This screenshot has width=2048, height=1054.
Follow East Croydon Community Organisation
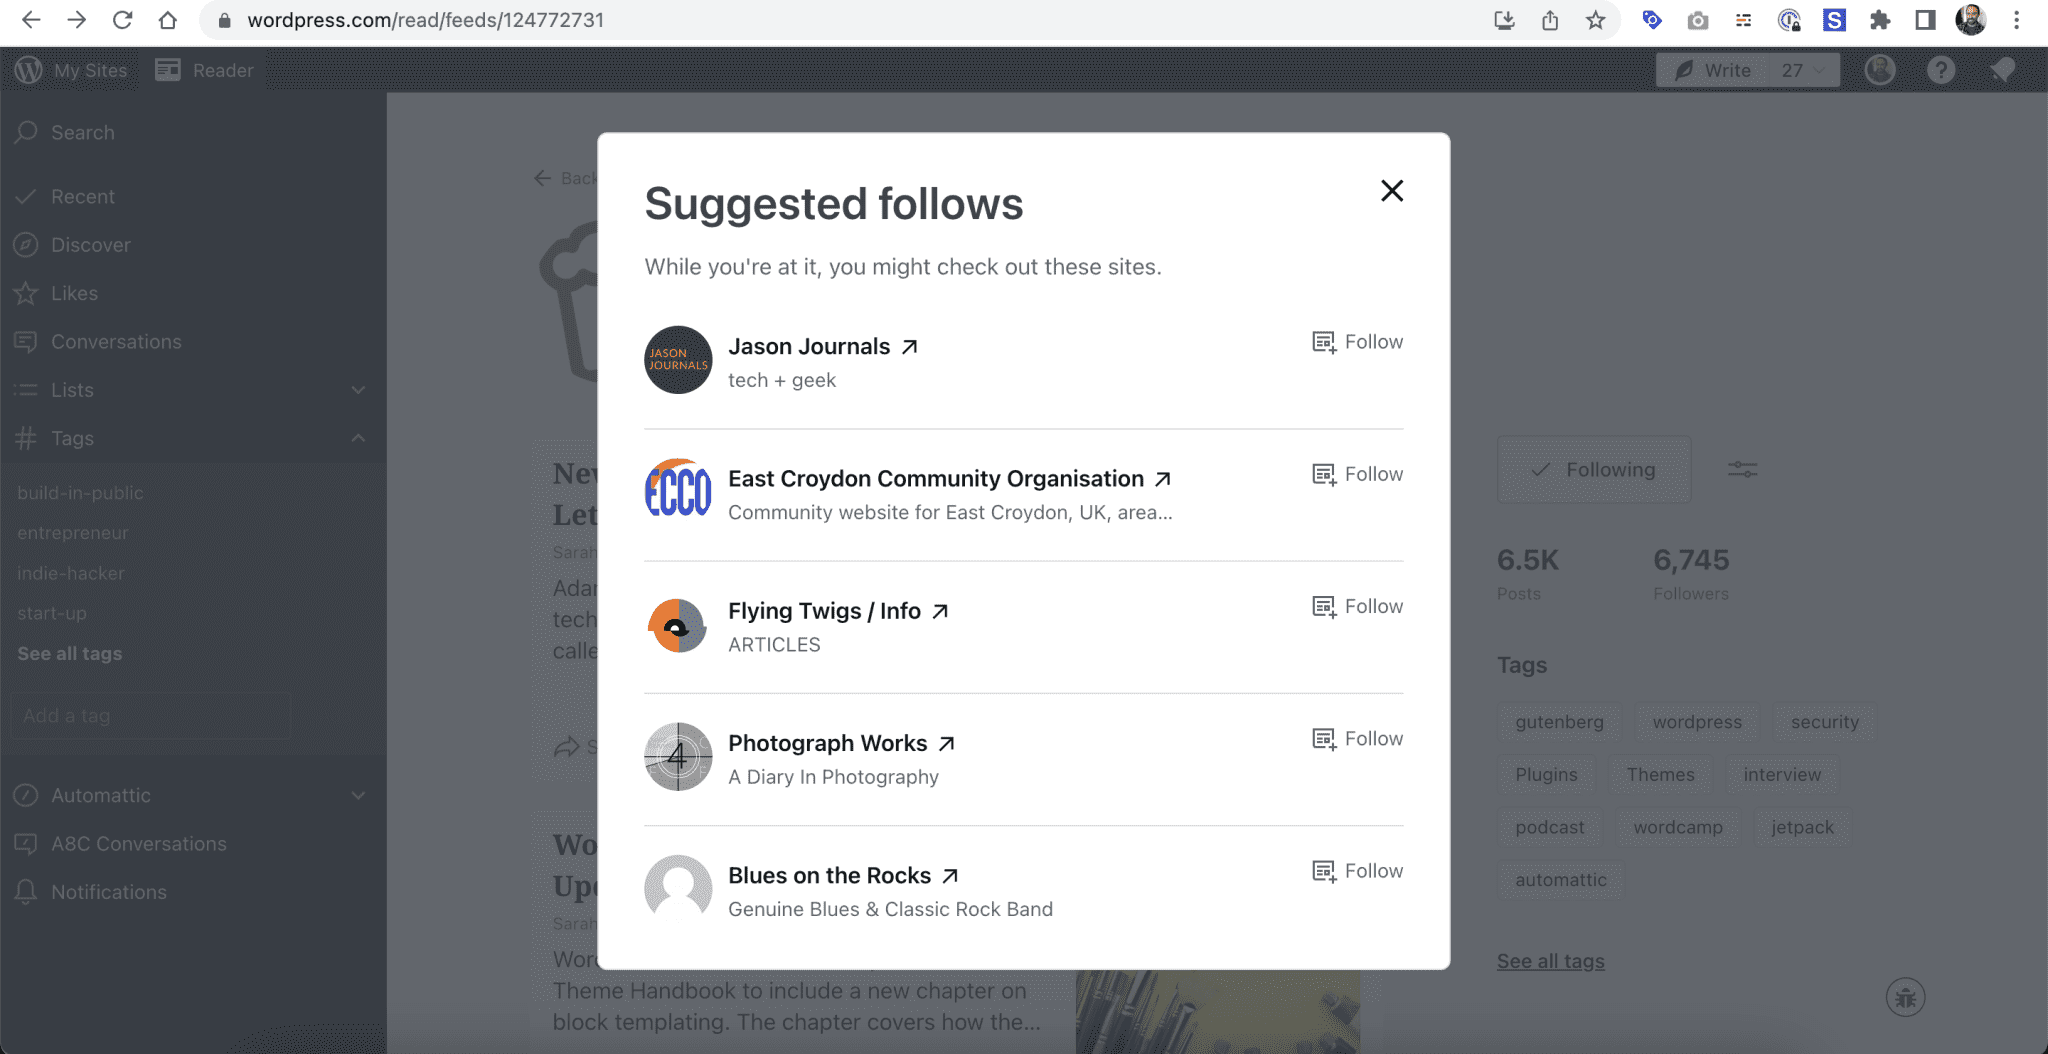tap(1357, 474)
